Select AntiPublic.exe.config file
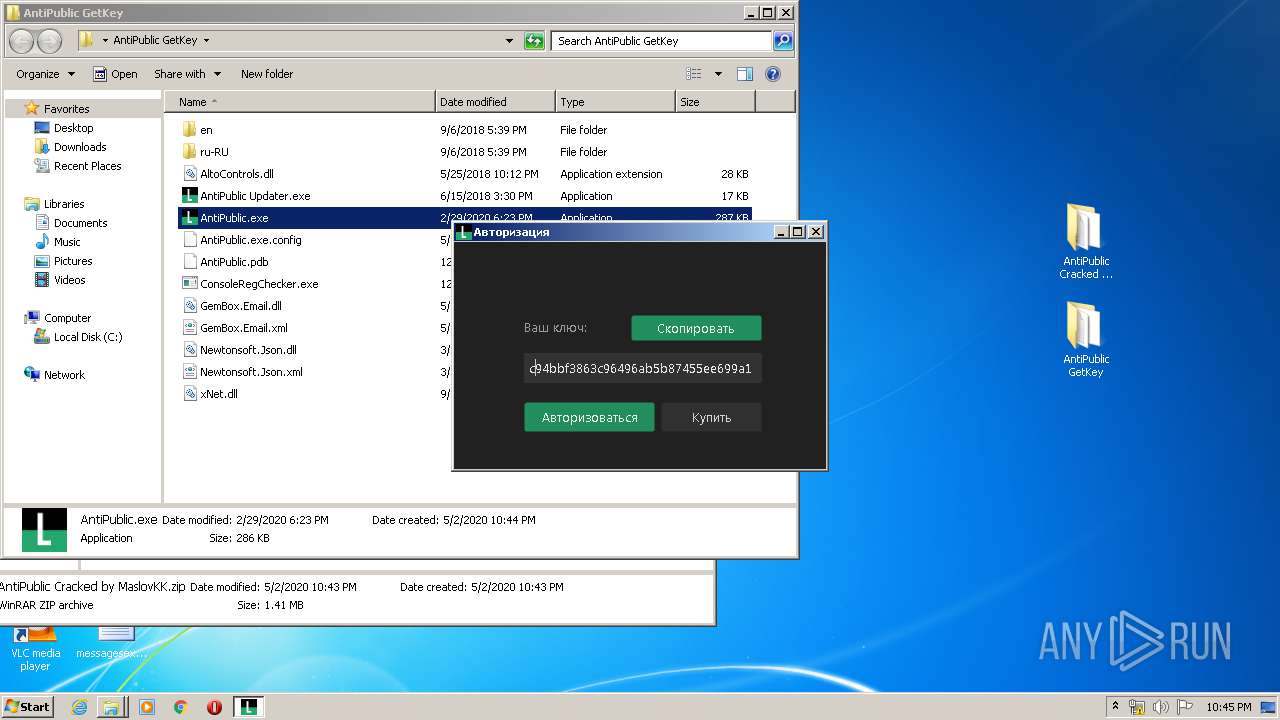Screen dimensions: 1280x720 [x=250, y=240]
